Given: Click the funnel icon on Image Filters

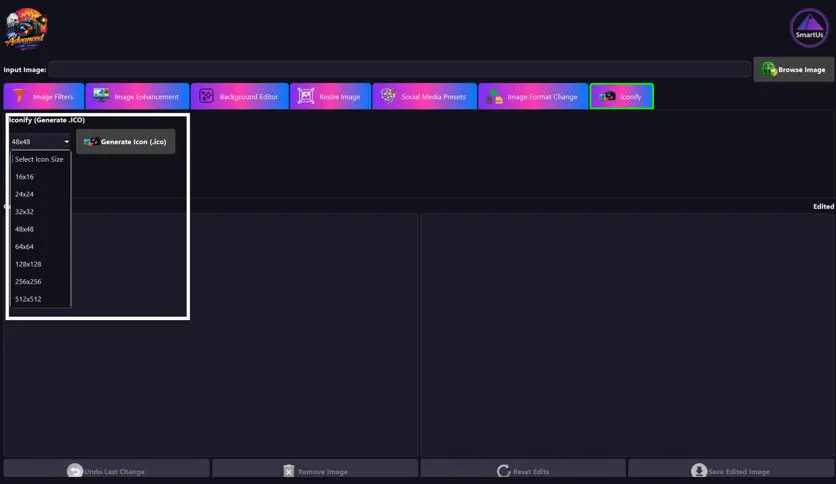Looking at the screenshot, I should point(19,96).
